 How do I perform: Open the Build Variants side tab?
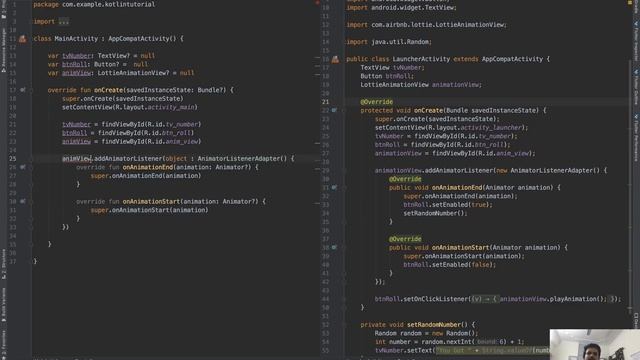4,305
